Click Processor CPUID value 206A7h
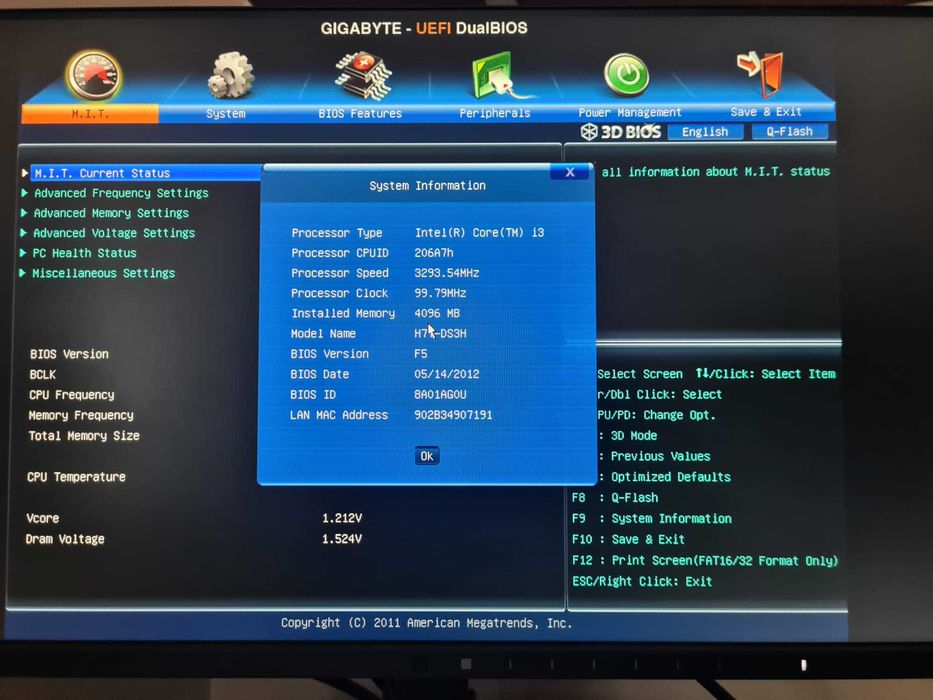This screenshot has height=700, width=933. click(x=434, y=253)
